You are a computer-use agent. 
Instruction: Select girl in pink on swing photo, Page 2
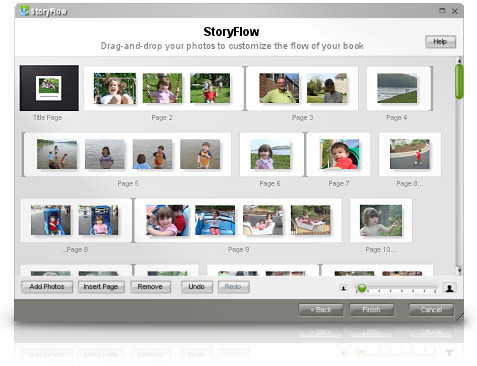(x=162, y=88)
